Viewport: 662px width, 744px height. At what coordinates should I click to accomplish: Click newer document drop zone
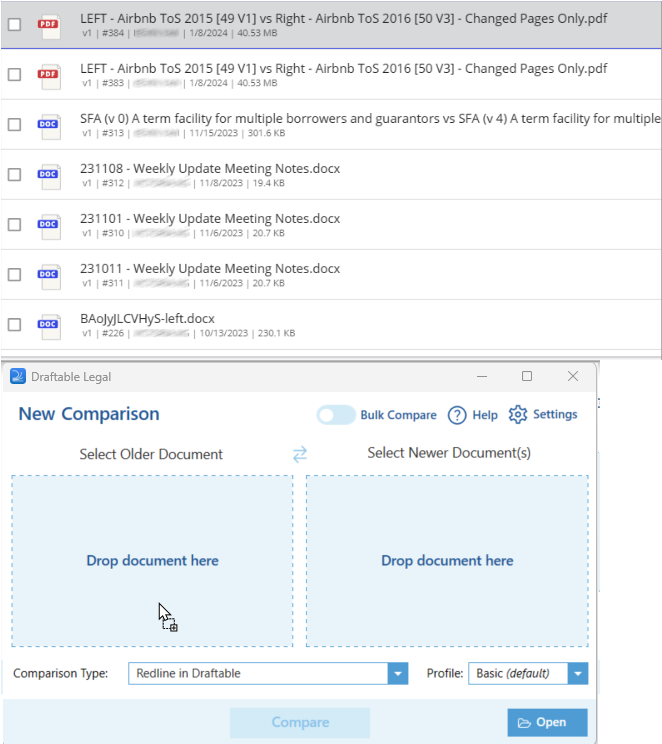coord(447,561)
